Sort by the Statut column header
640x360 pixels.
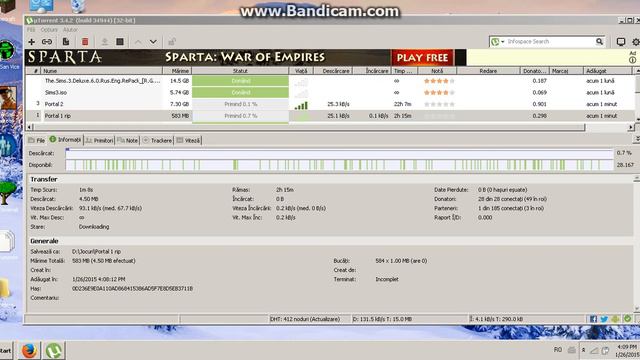click(x=240, y=71)
